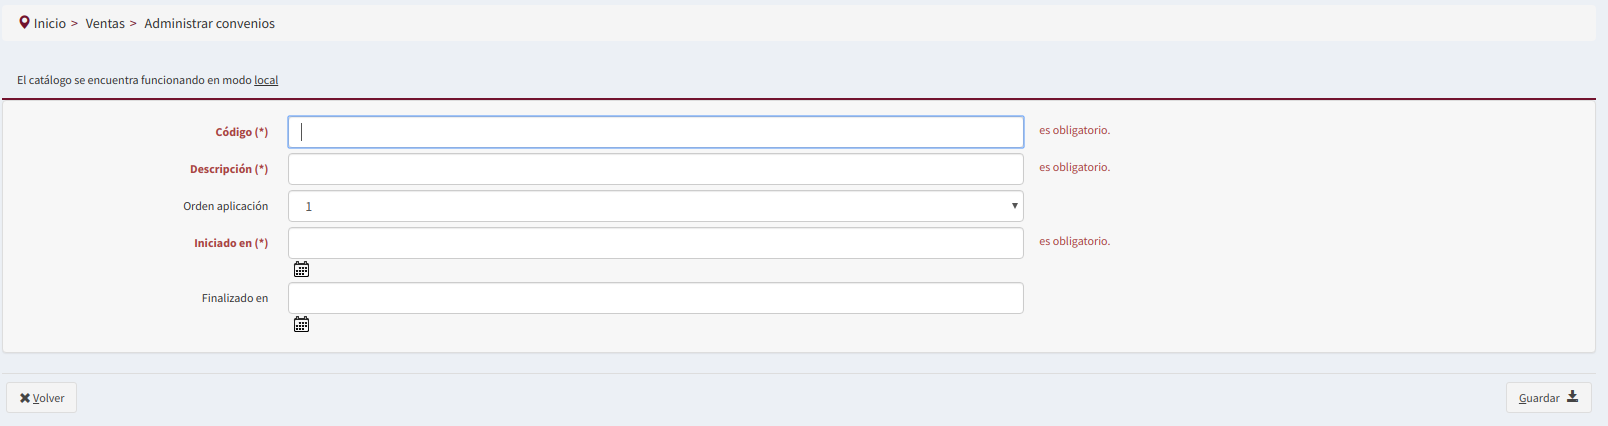Click the X icon on Volver
Viewport: 1608px width, 426px height.
click(x=25, y=398)
